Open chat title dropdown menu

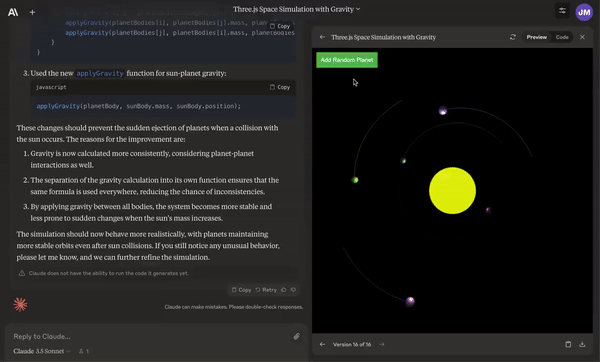coord(297,9)
